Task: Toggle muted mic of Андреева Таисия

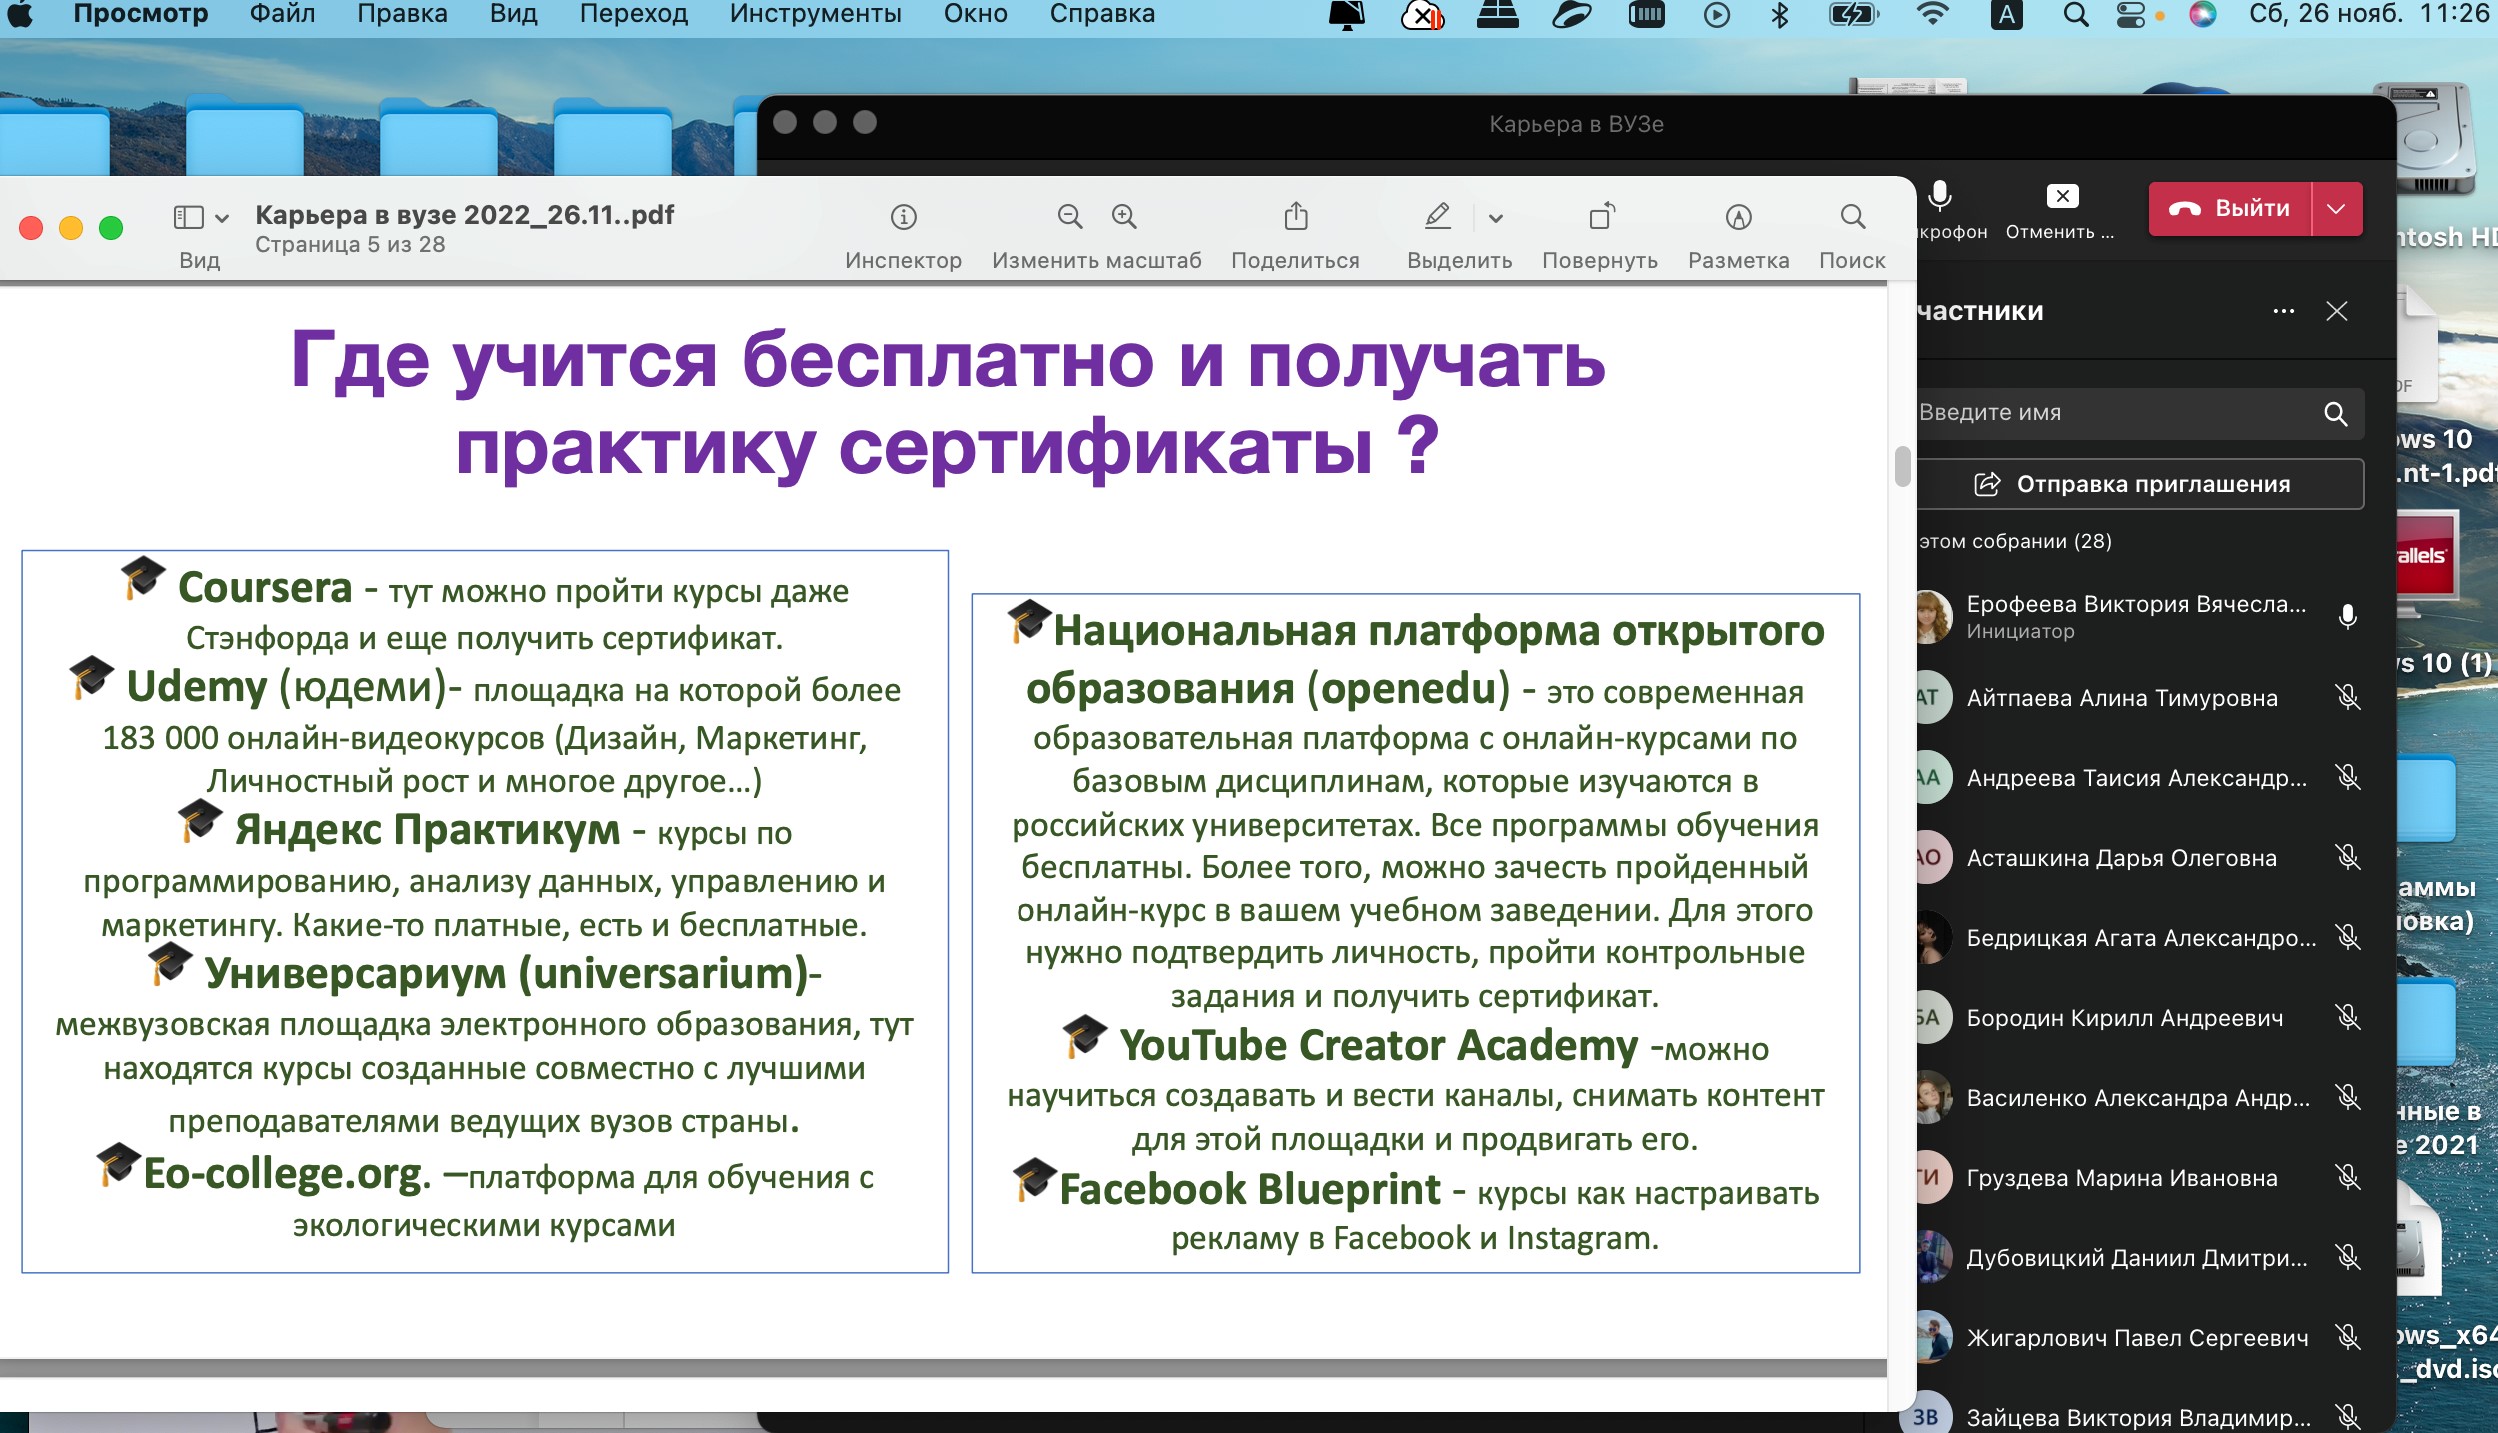Action: click(2348, 777)
